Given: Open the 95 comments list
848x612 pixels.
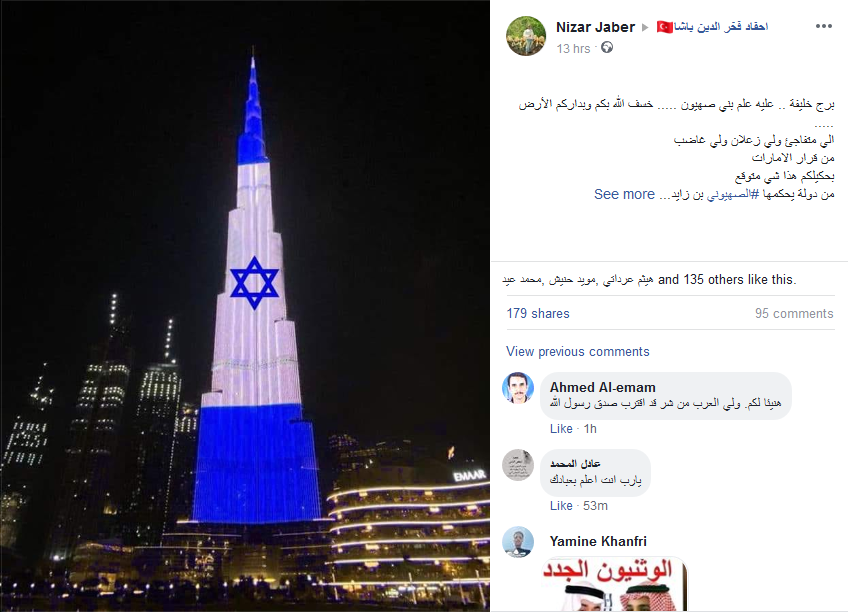Looking at the screenshot, I should tap(794, 314).
